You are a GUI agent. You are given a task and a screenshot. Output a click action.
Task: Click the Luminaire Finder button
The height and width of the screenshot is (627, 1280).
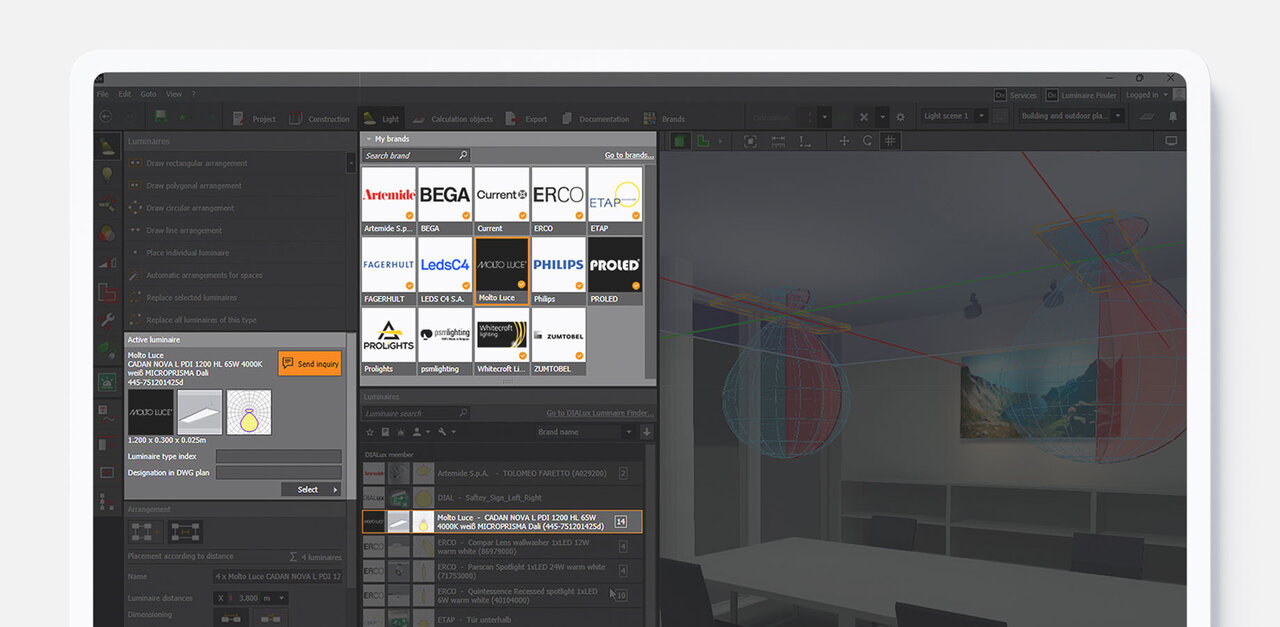point(1081,95)
